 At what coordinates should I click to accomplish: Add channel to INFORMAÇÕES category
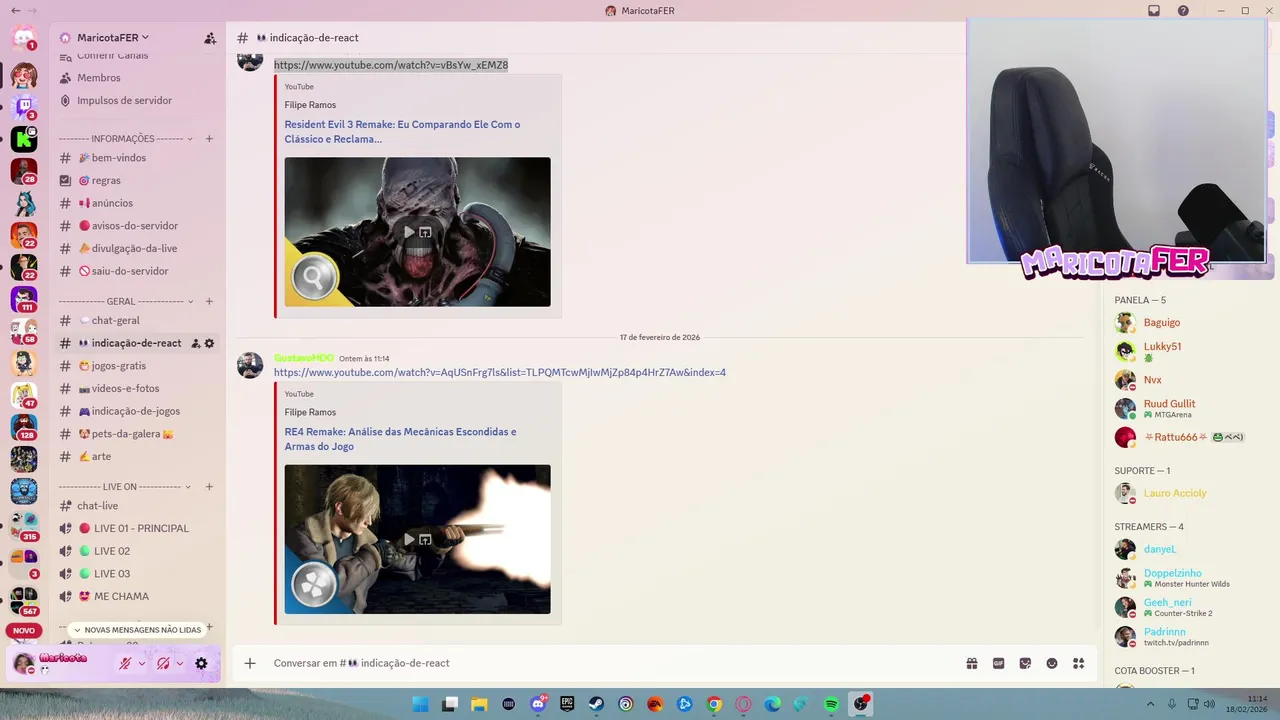209,139
